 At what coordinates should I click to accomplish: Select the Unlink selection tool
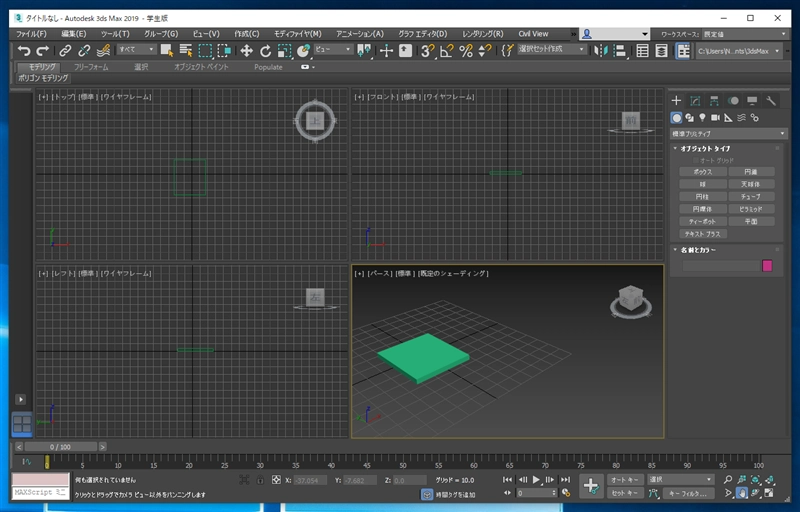coord(84,50)
